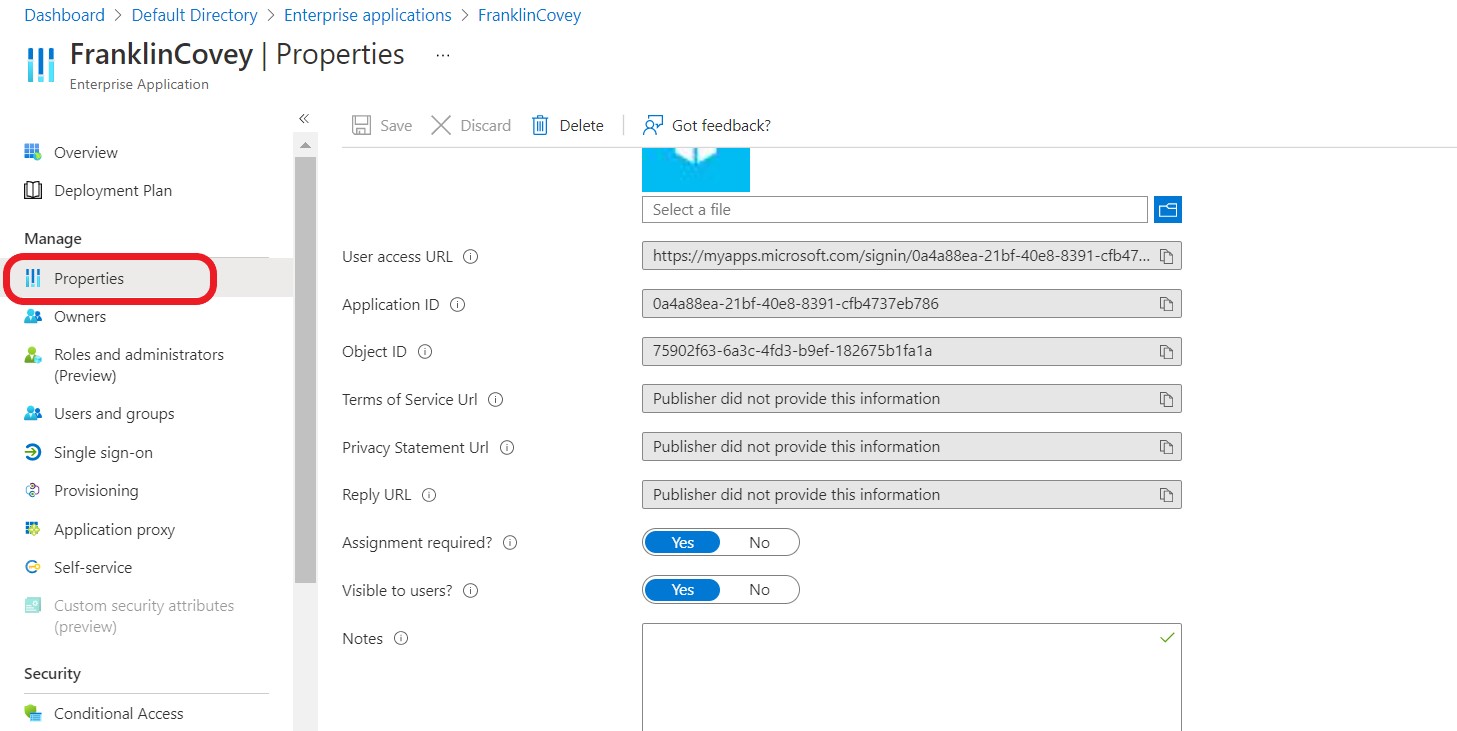Screen dimensions: 1457x731
Task: Delete the FranklinCovey application
Action: click(x=567, y=125)
